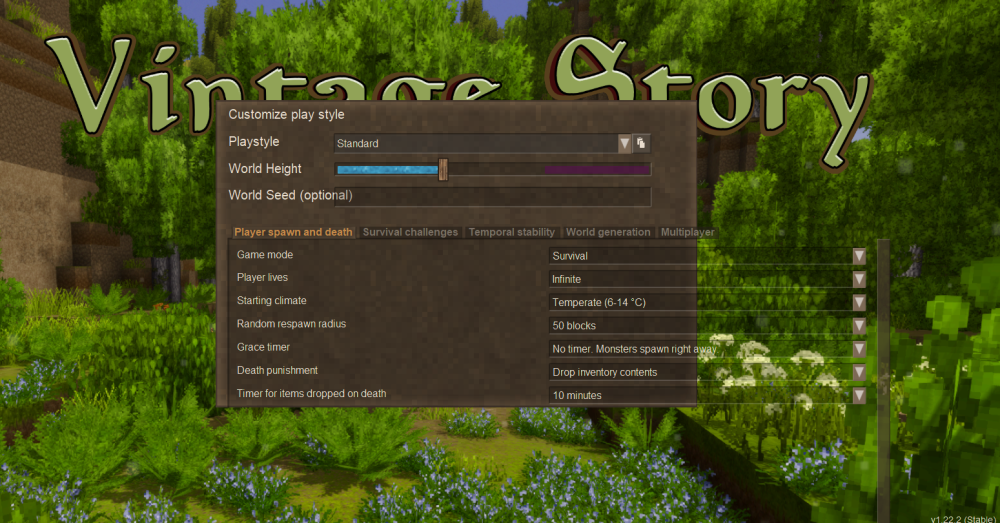Click the purple end of World Height slider
This screenshot has width=1000, height=523.
pyautogui.click(x=596, y=170)
